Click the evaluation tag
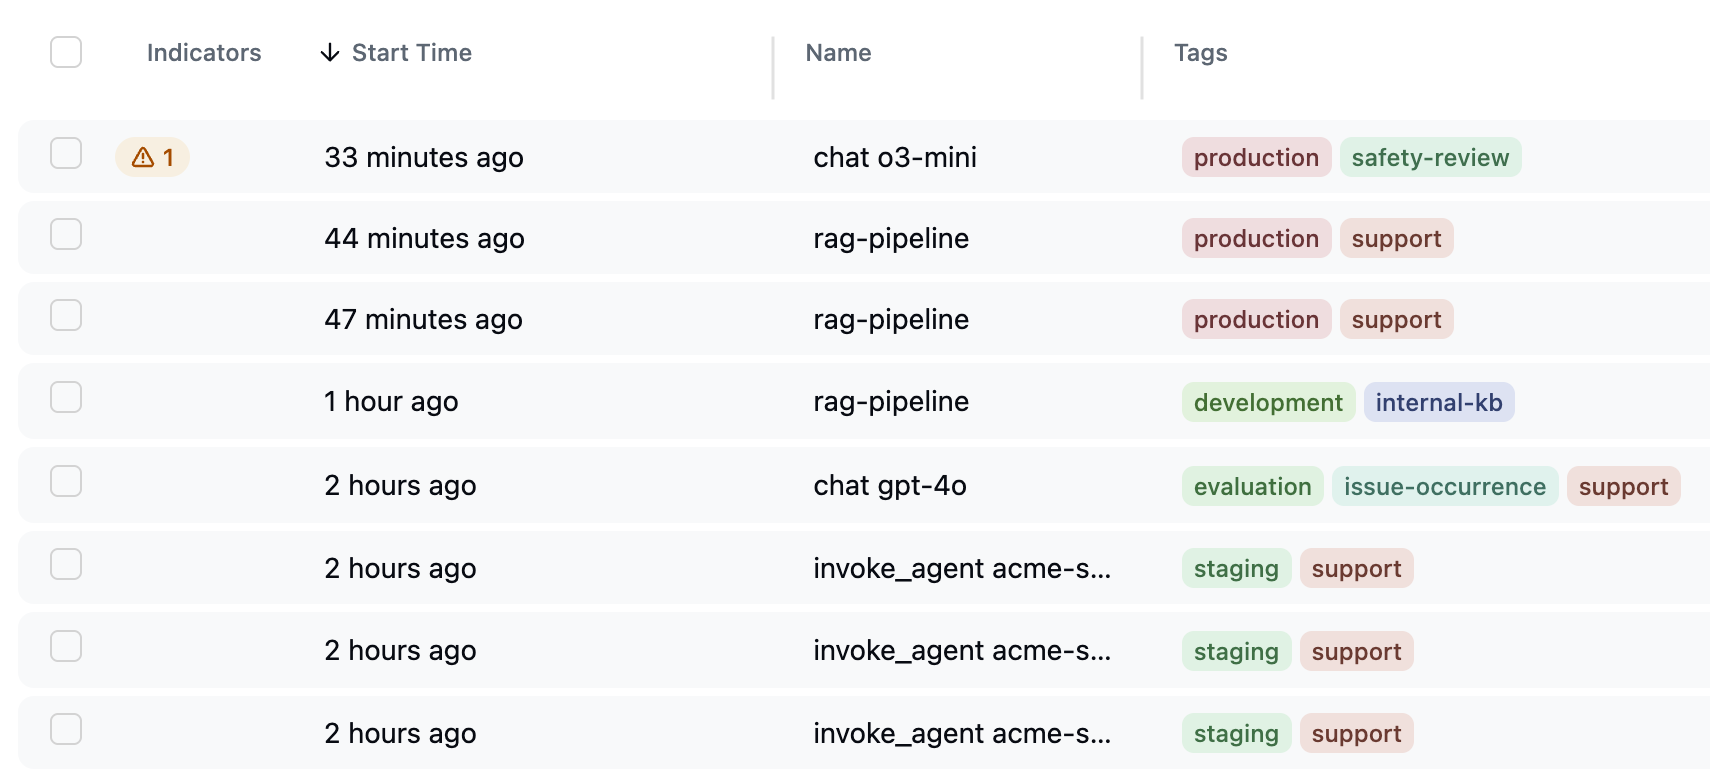Viewport: 1710px width, 774px height. coord(1252,486)
